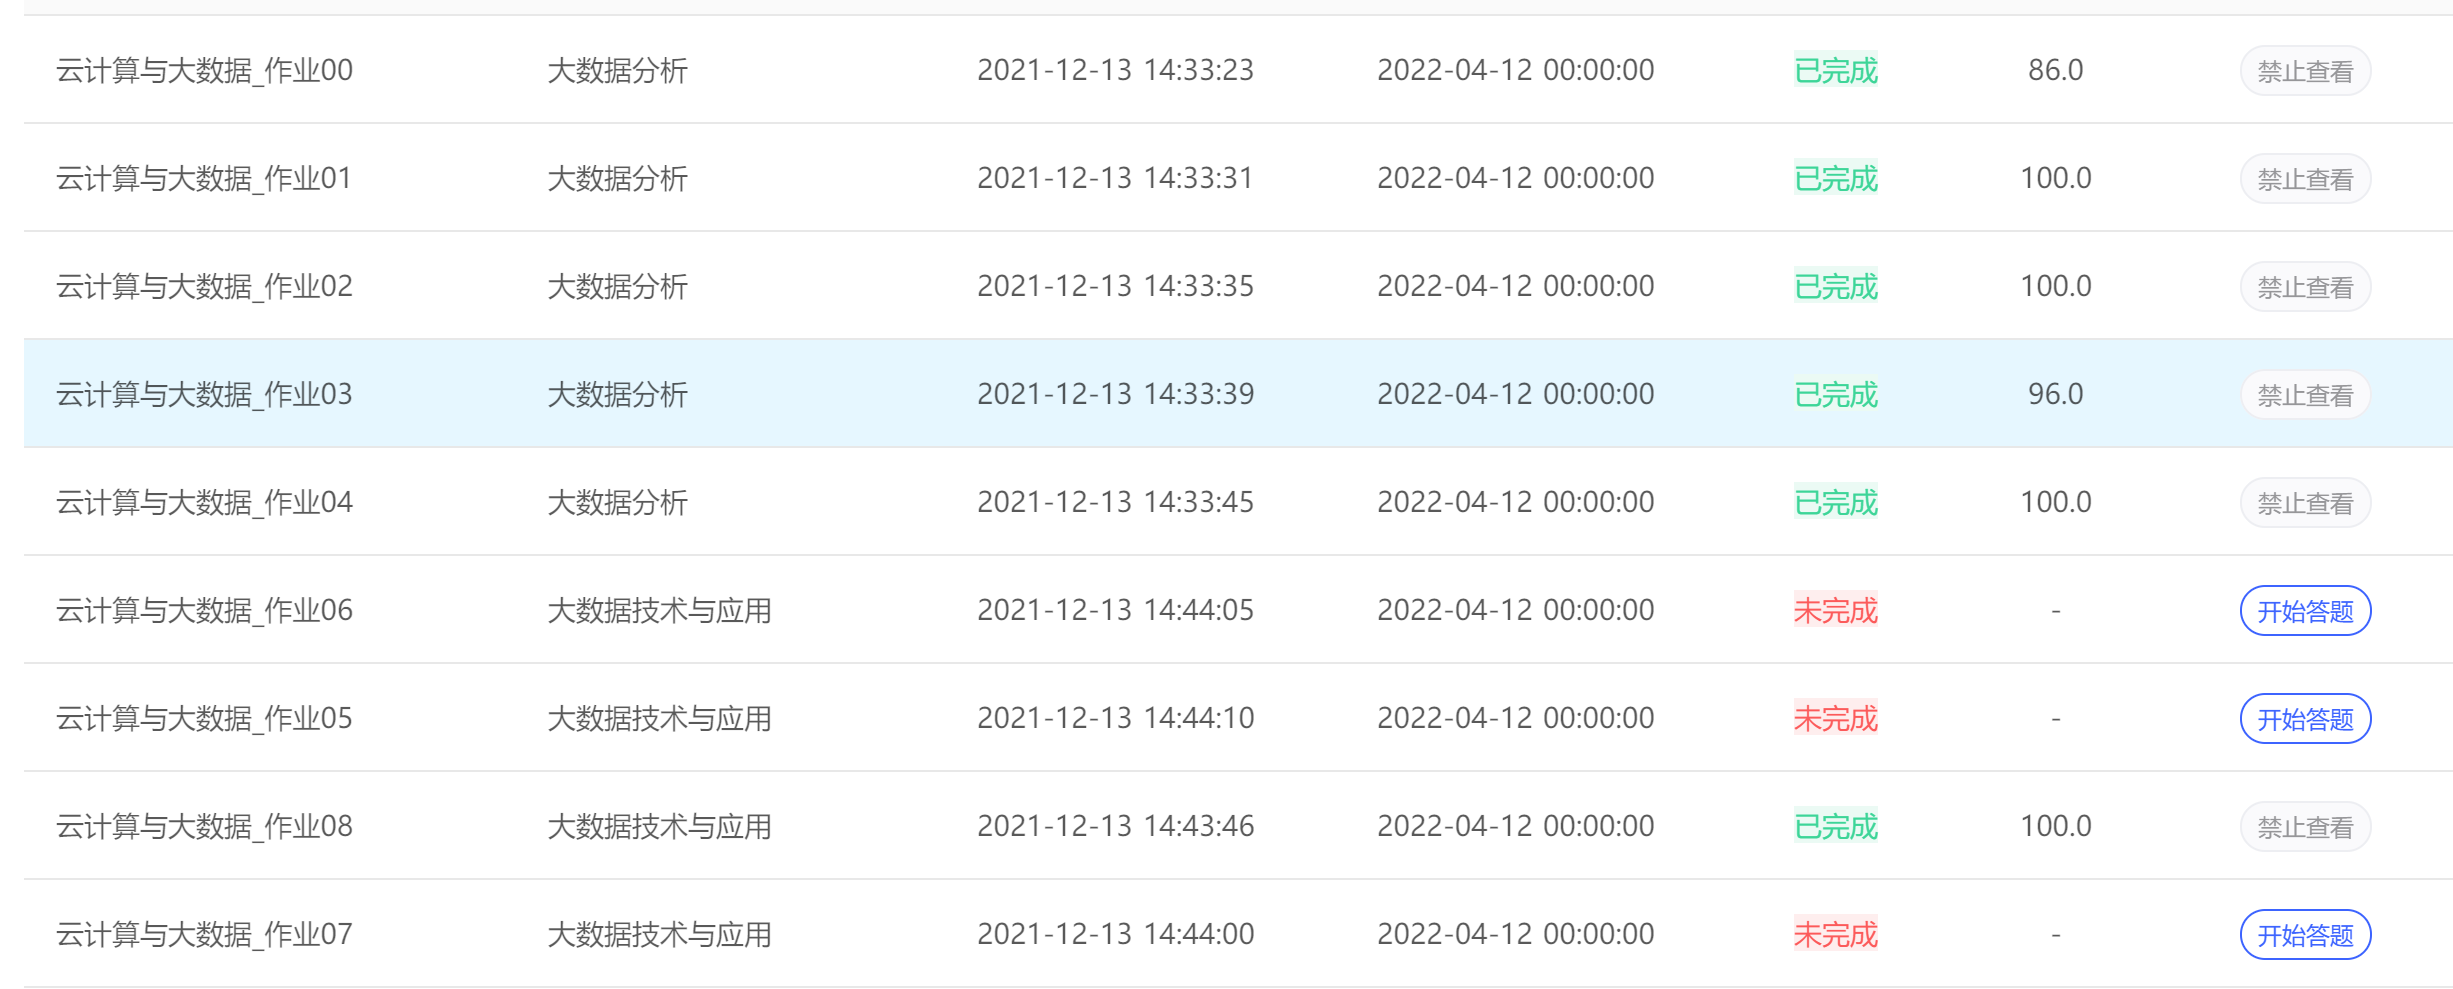Click 未完成 status of 作业06

[1836, 610]
